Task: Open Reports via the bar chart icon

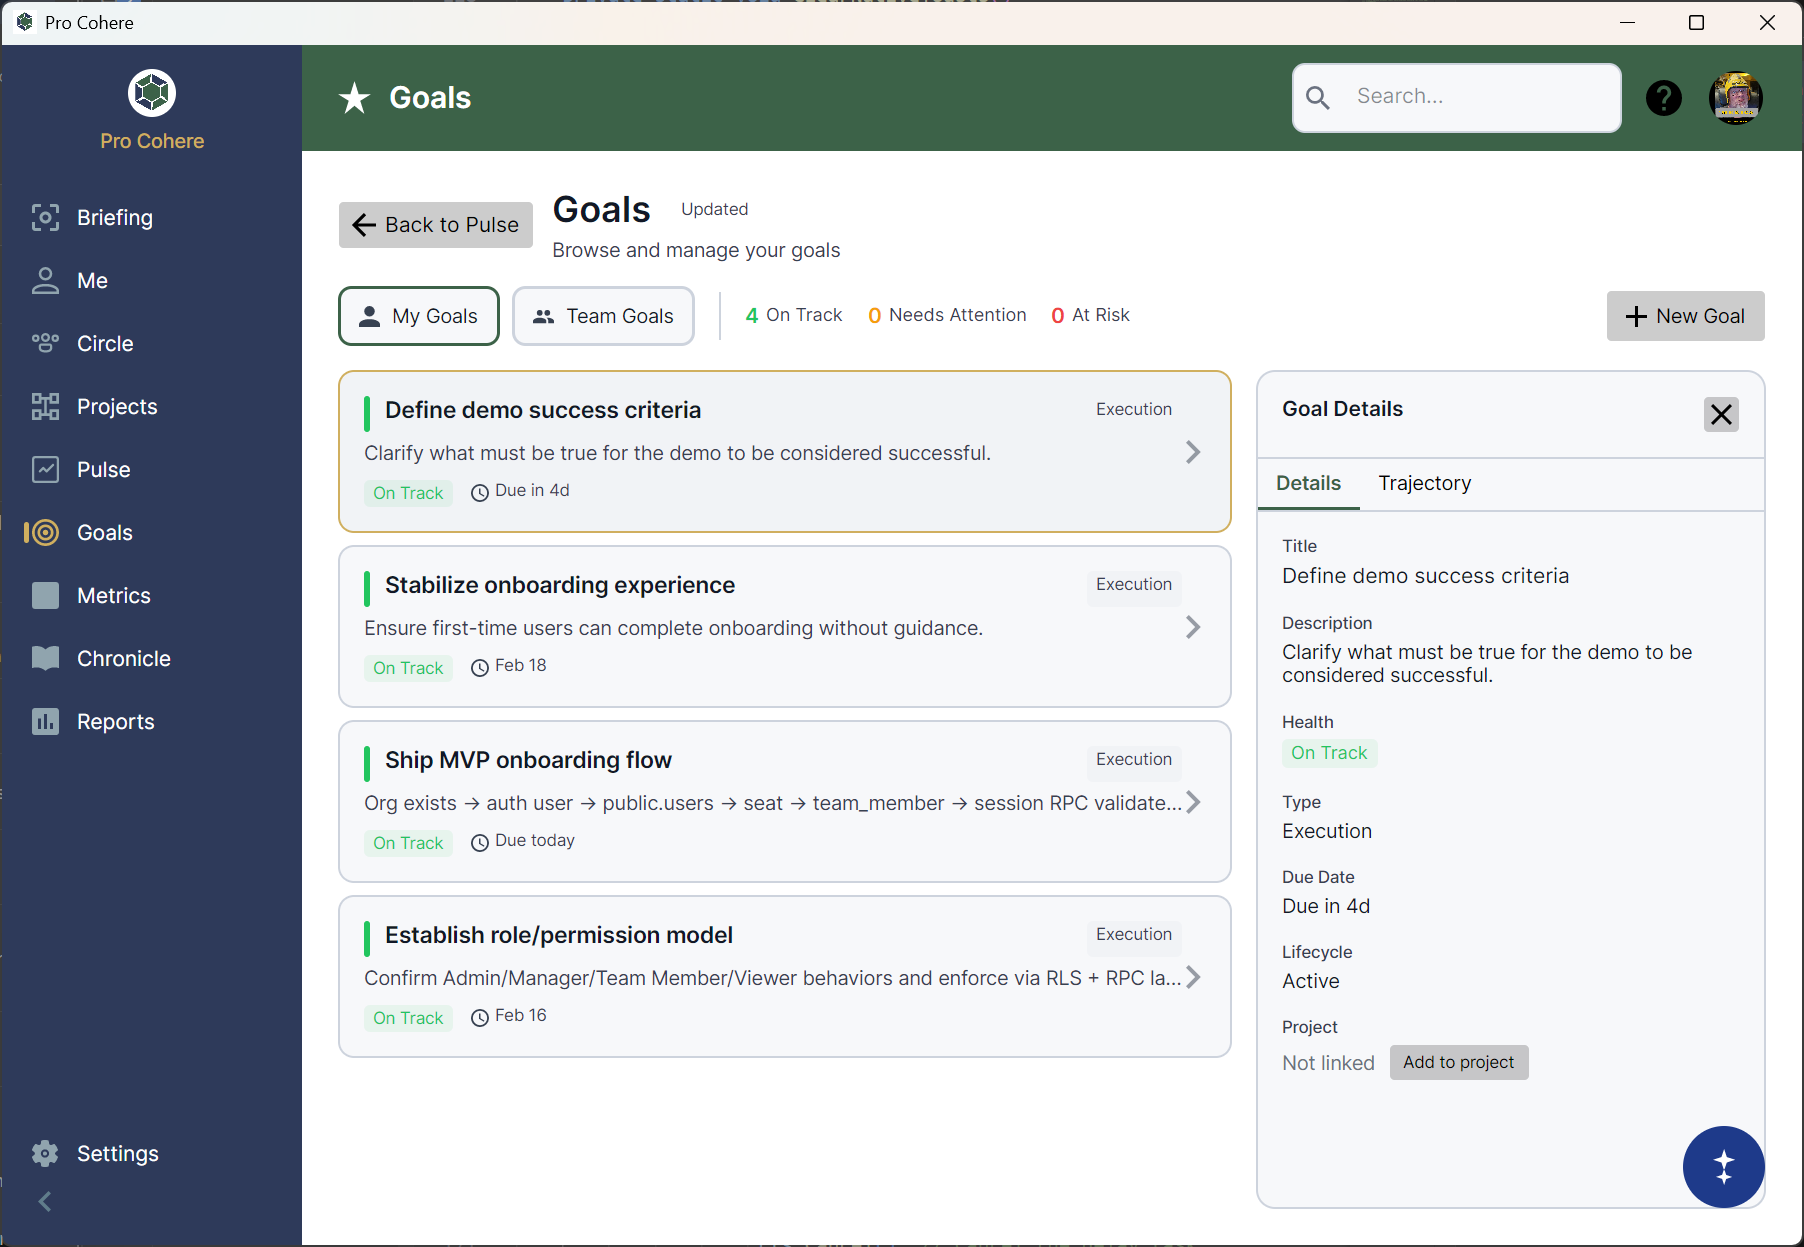Action: (x=45, y=721)
